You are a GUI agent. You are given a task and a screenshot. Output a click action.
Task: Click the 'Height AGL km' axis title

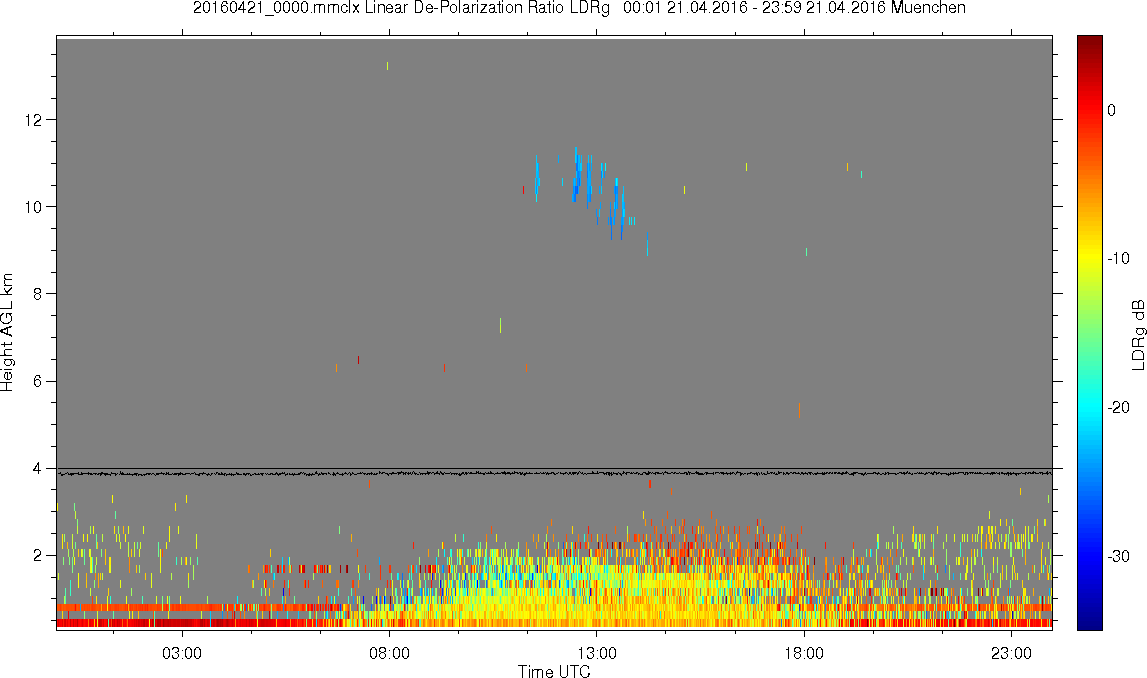pyautogui.click(x=8, y=333)
